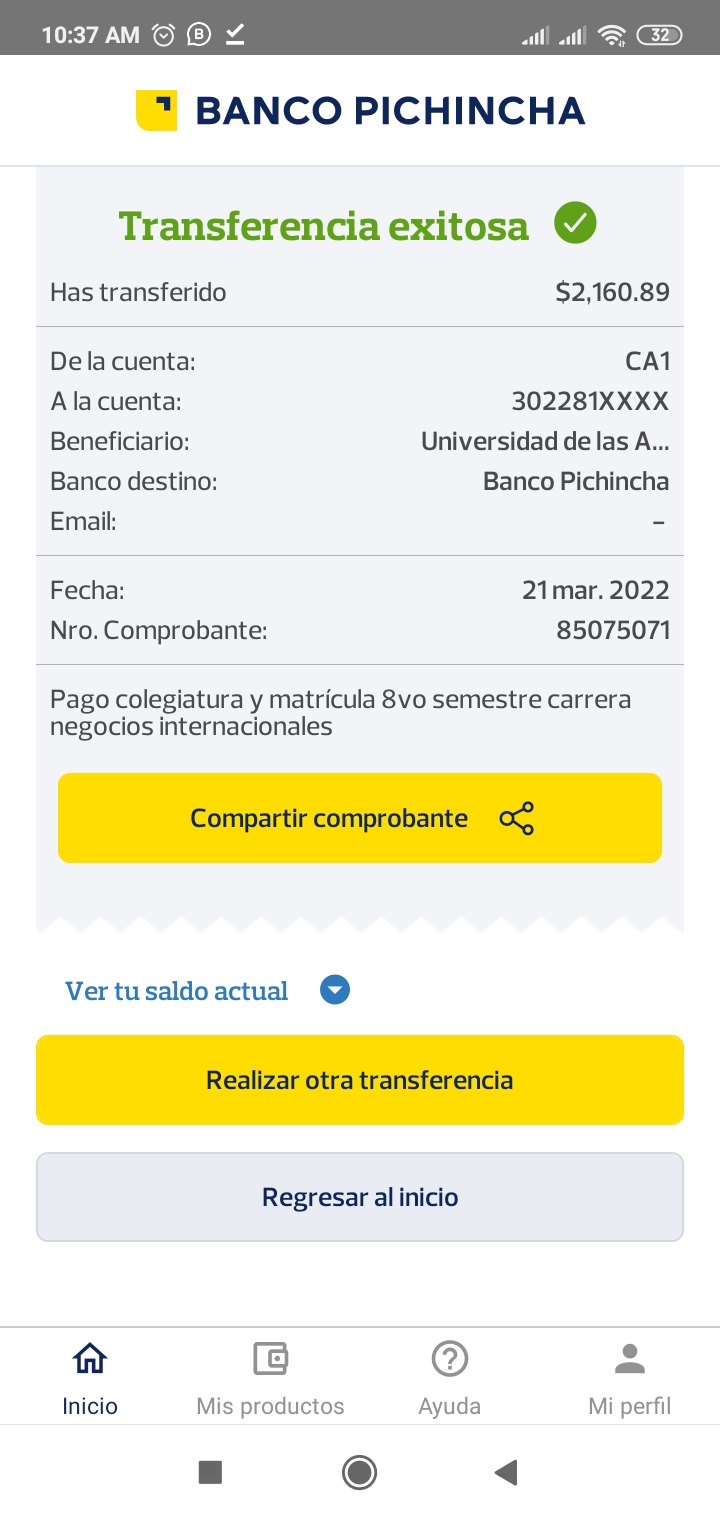The height and width of the screenshot is (1520, 720).
Task: Open the Ayuda question mark icon
Action: [x=450, y=1358]
